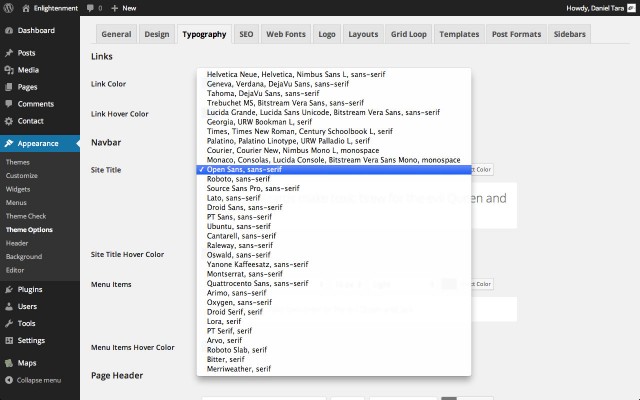Click the Posts pin icon in sidebar

[9, 53]
